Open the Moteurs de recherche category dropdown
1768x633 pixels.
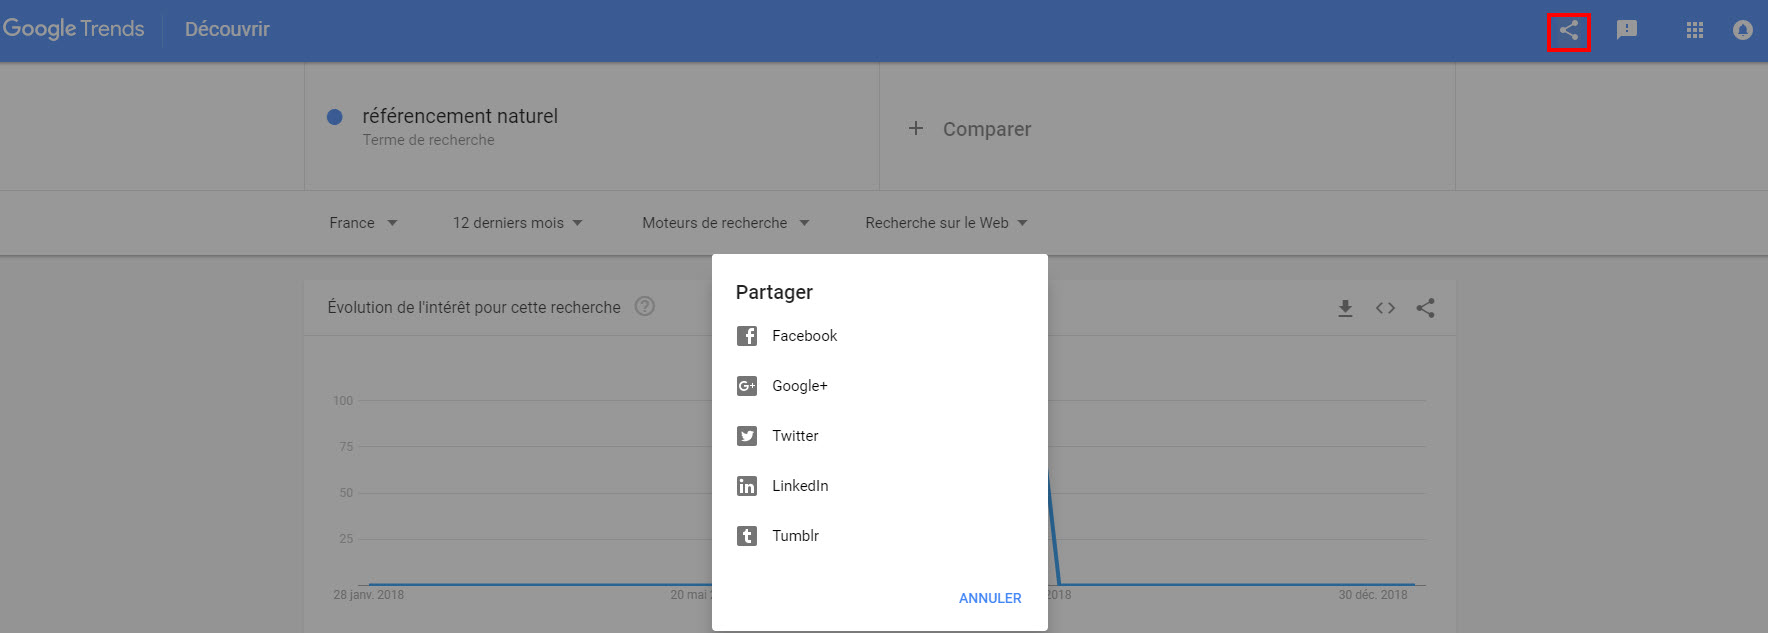point(725,223)
